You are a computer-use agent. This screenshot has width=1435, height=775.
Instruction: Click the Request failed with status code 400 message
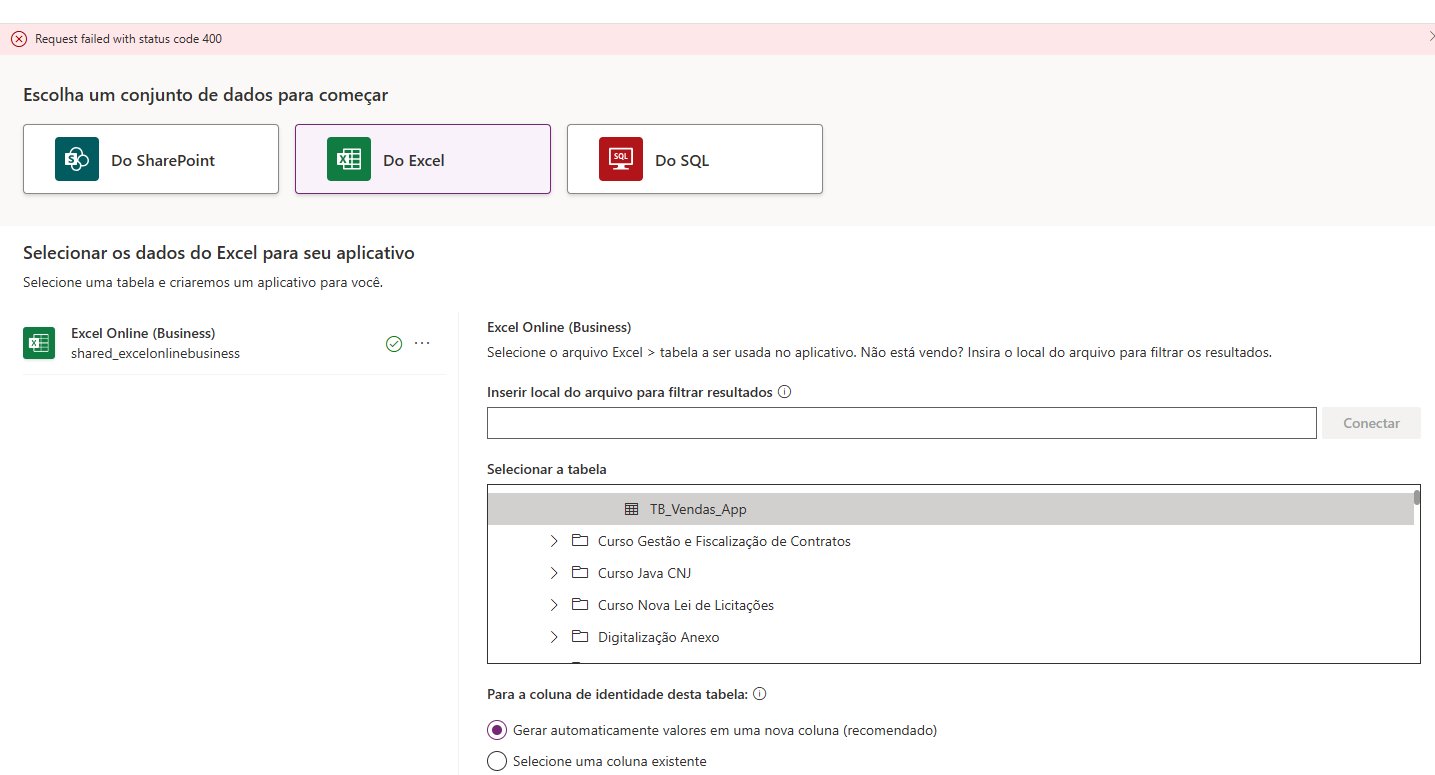click(x=129, y=39)
